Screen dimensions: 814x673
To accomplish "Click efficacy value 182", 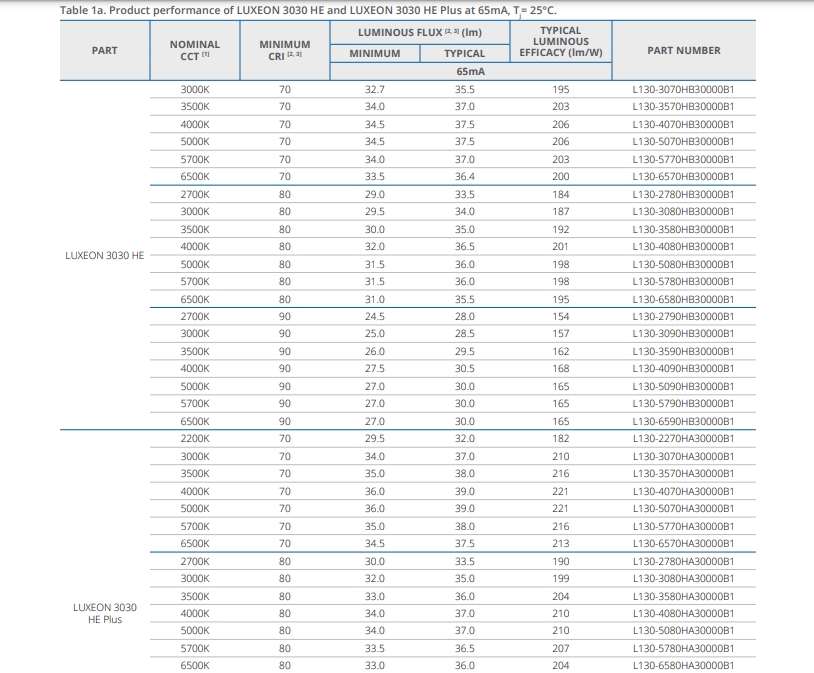I will (561, 438).
